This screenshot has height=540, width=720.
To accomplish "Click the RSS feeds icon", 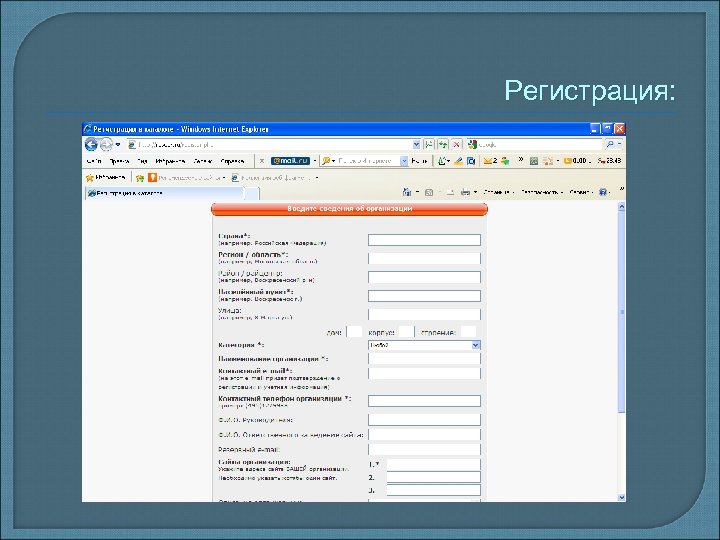I will click(x=429, y=192).
